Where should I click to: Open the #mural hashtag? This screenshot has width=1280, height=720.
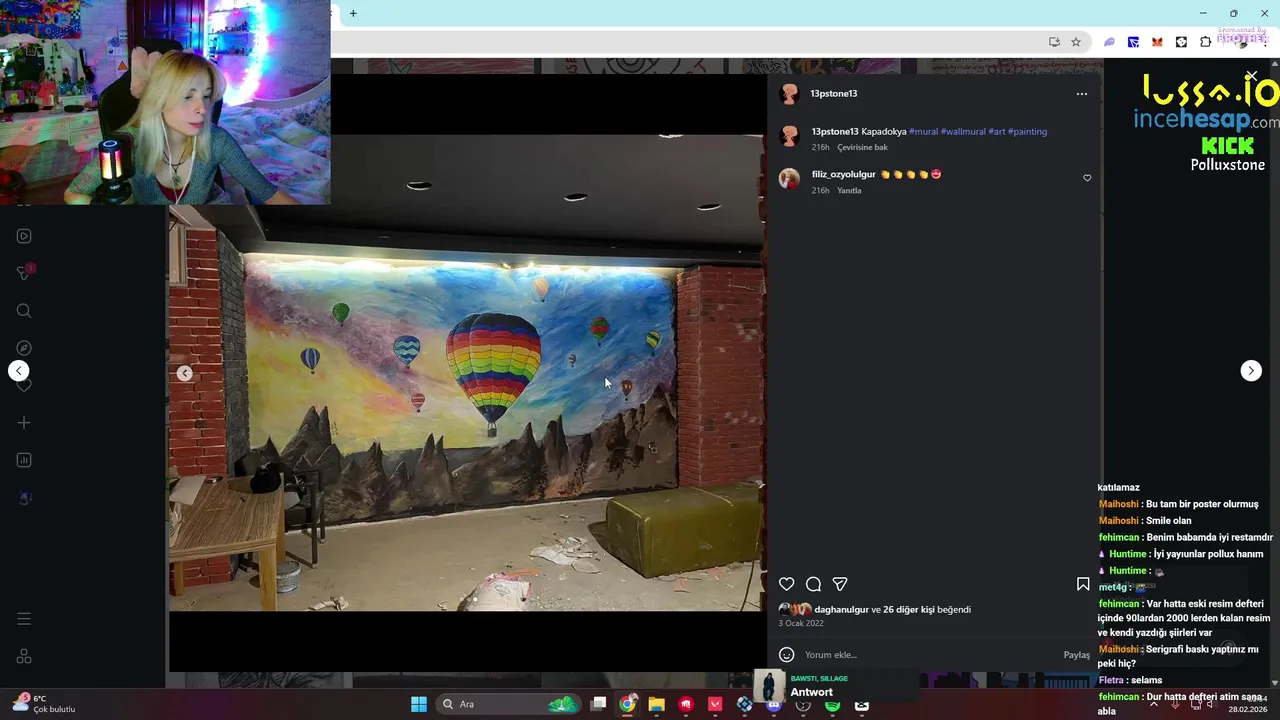[923, 132]
